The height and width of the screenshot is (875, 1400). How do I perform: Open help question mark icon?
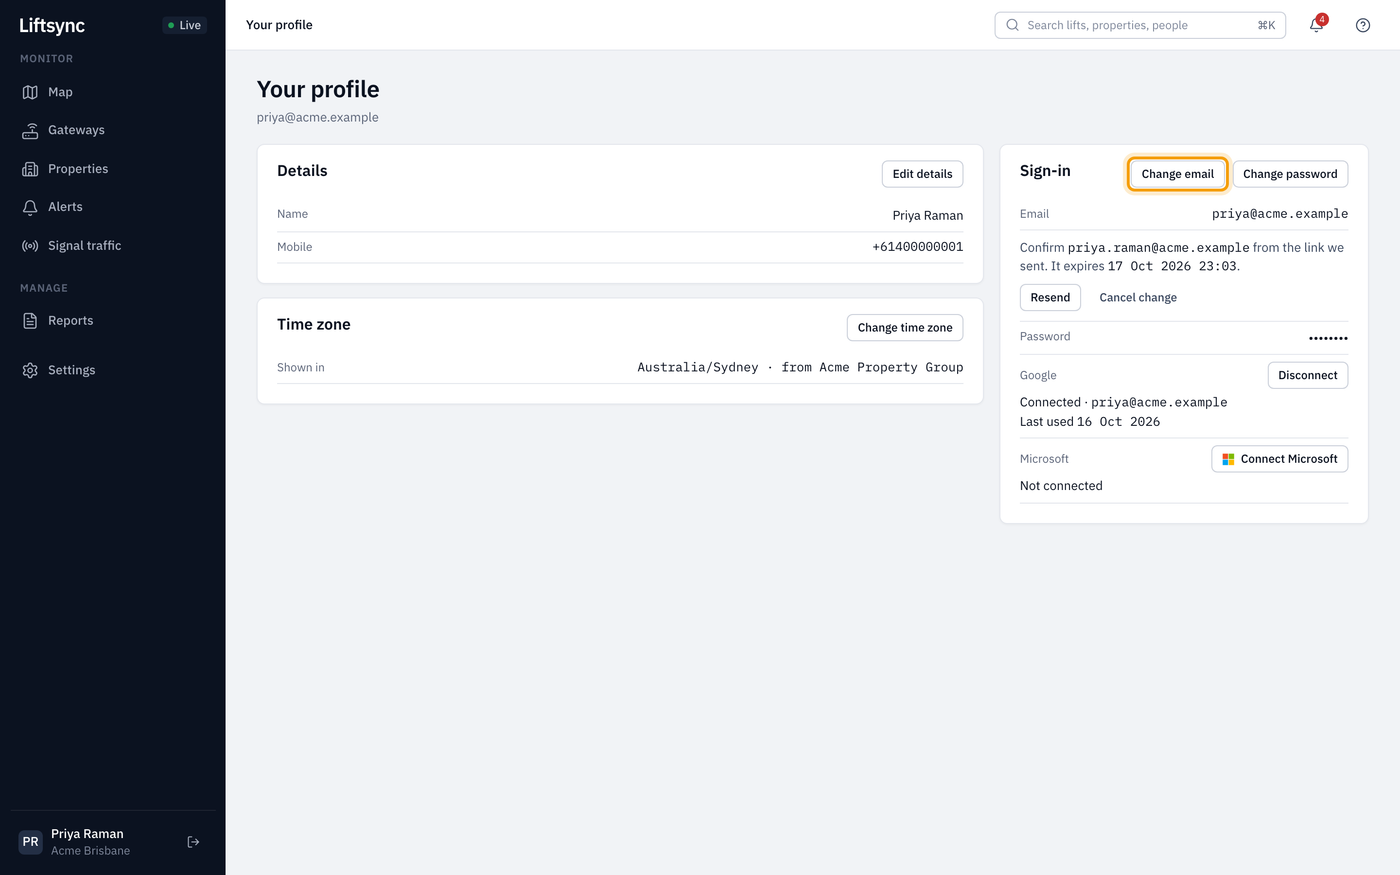point(1363,25)
